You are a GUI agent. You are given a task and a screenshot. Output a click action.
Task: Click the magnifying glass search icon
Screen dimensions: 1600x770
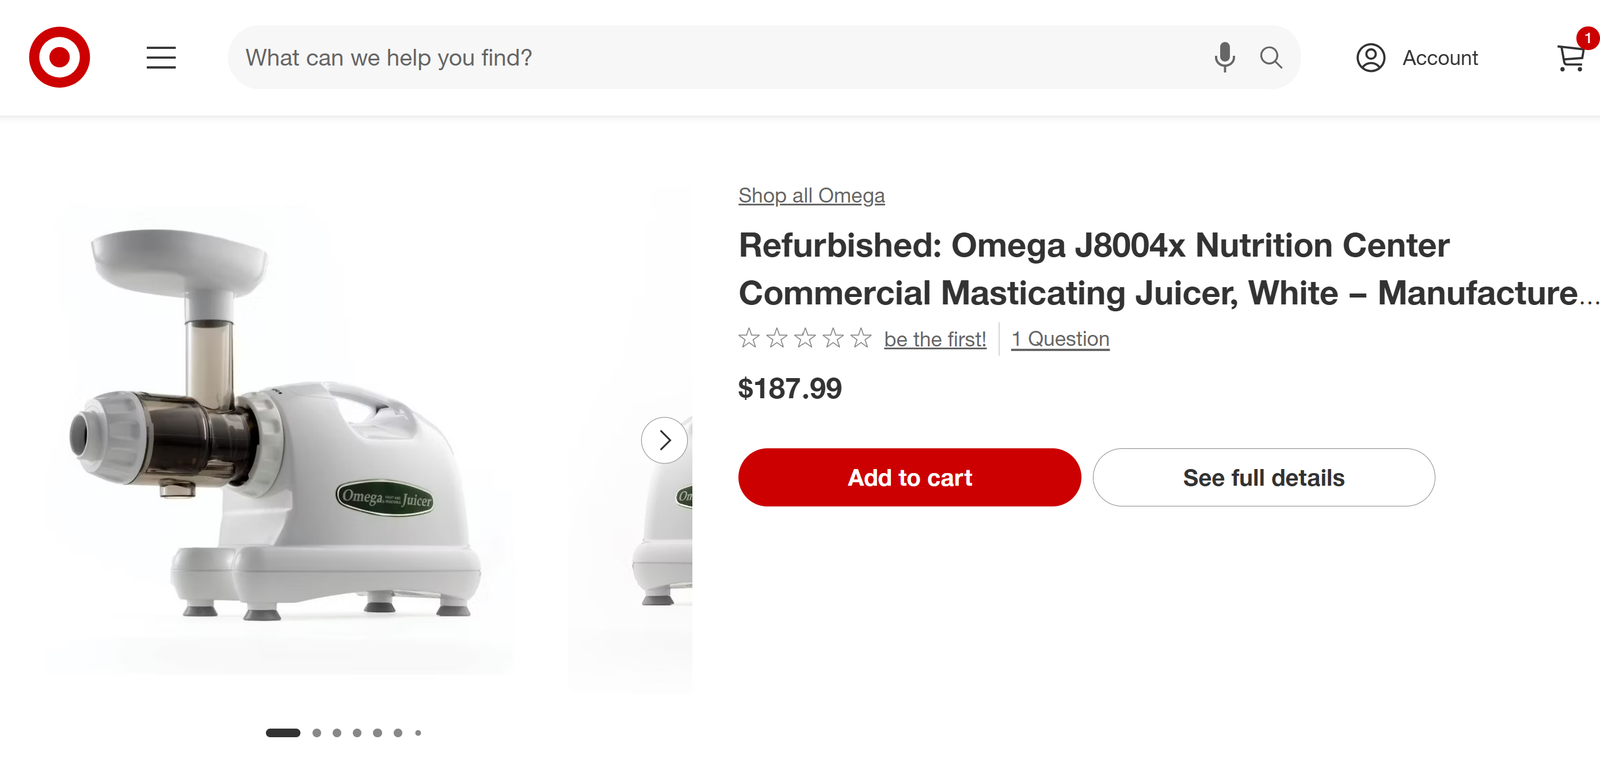[1271, 57]
